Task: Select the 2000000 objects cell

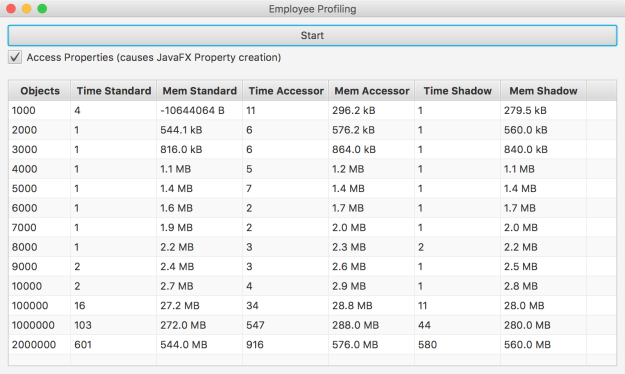Action: coord(39,345)
